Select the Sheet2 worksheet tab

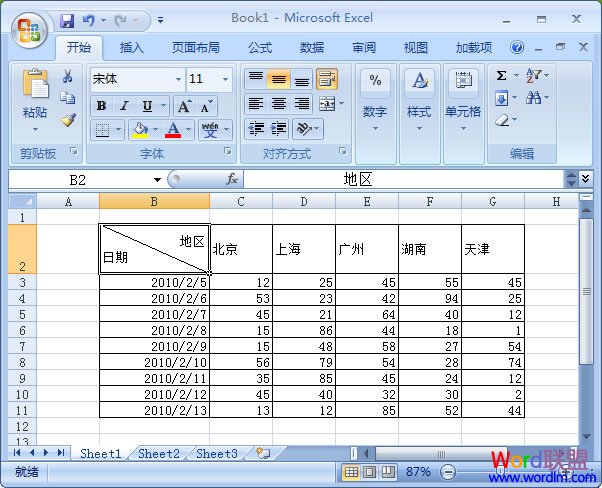[159, 453]
